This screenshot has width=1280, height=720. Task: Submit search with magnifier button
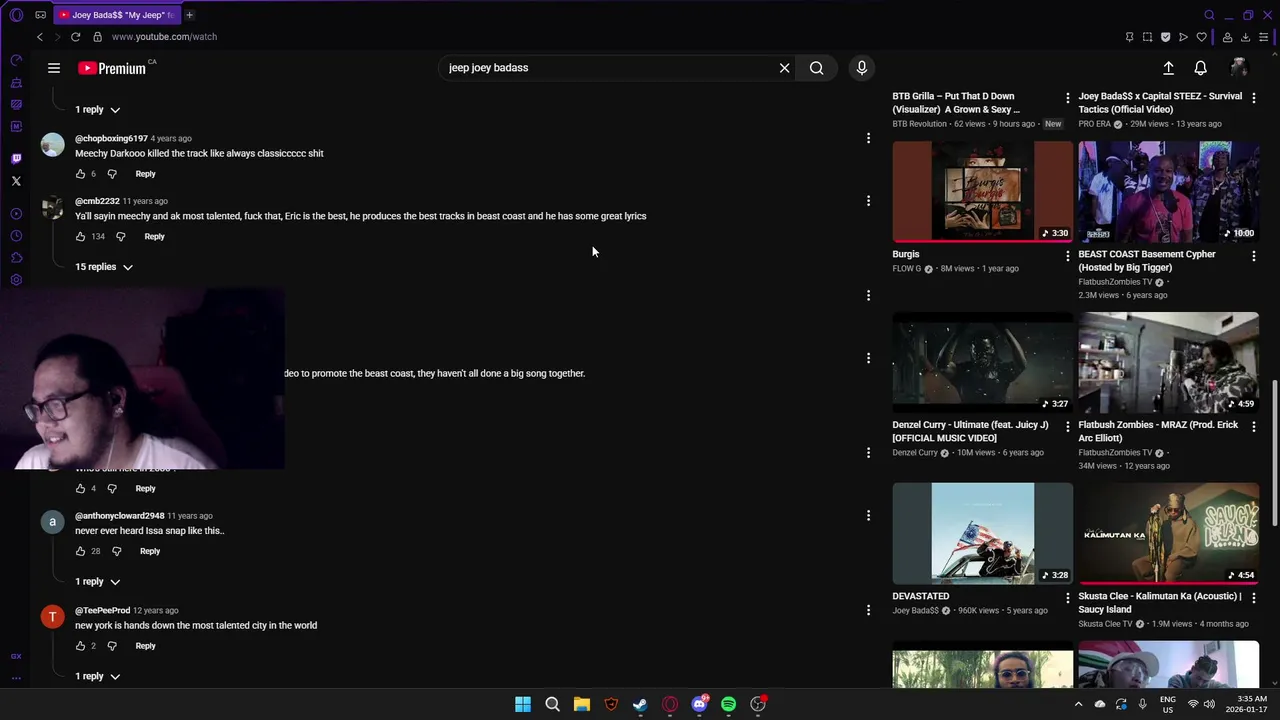(817, 68)
